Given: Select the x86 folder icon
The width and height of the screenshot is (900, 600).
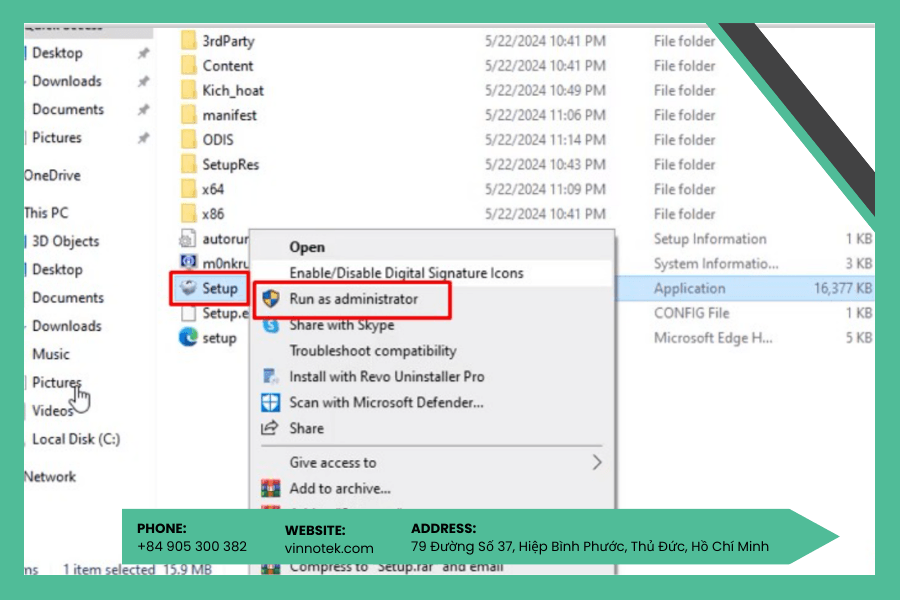Looking at the screenshot, I should coord(188,214).
